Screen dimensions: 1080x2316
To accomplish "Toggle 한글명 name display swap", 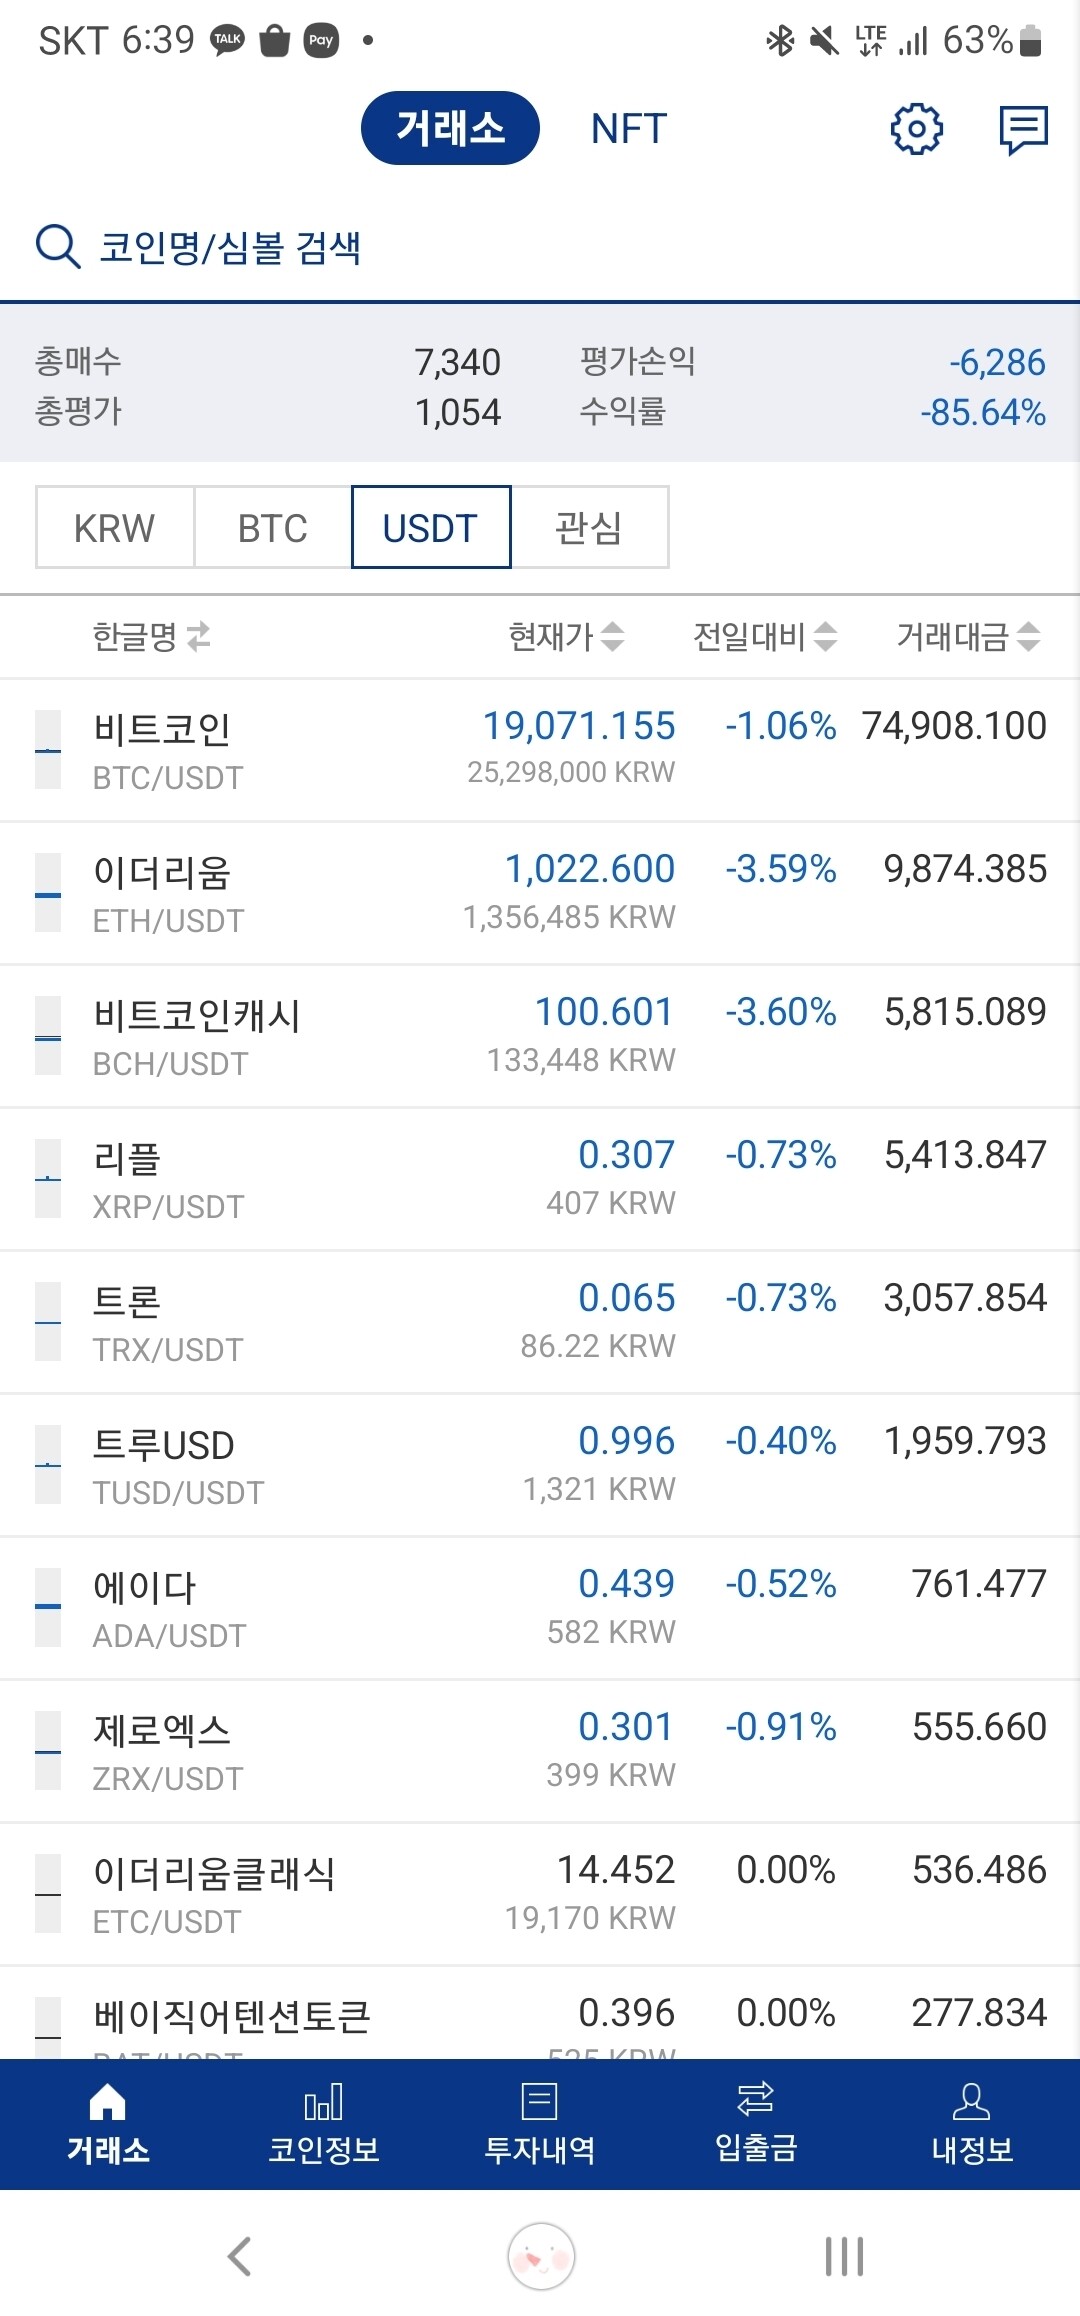I will point(199,636).
